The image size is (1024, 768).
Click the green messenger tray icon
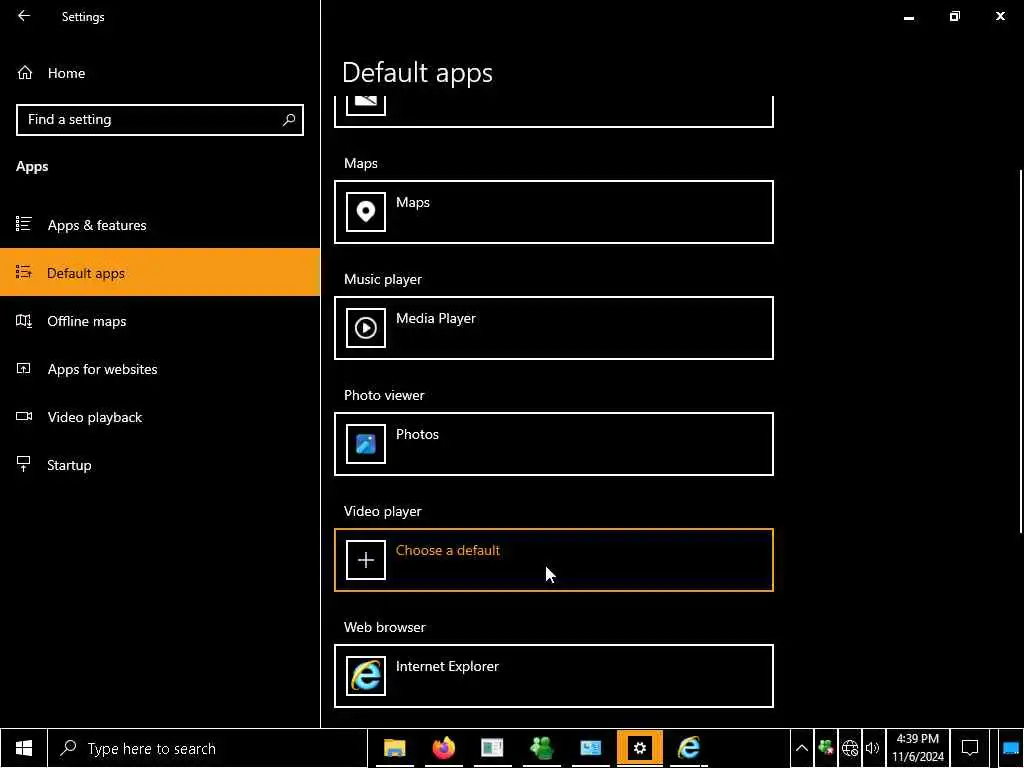pos(825,748)
